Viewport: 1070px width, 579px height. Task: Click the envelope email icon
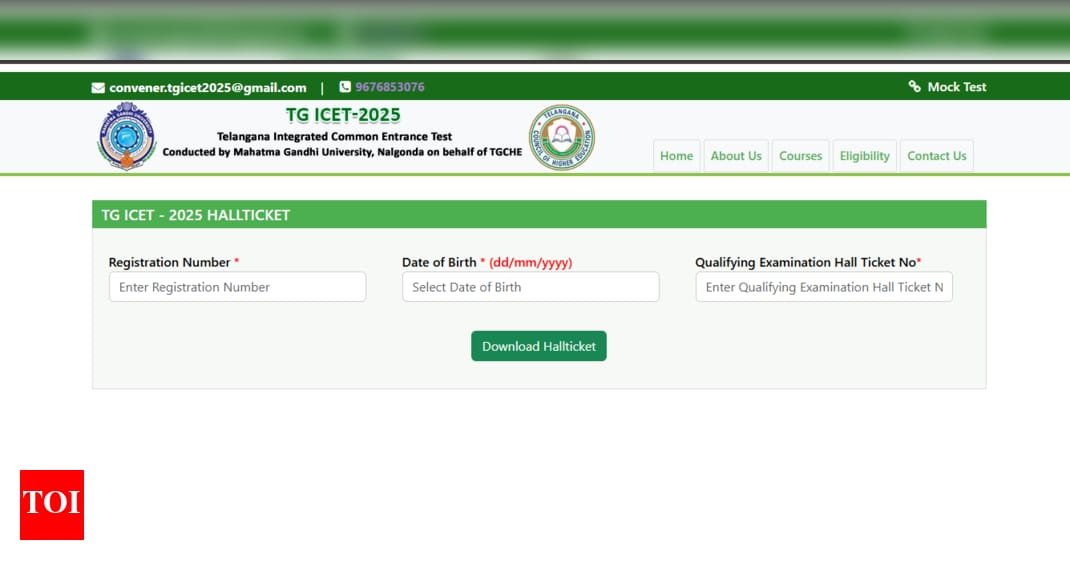pos(98,87)
